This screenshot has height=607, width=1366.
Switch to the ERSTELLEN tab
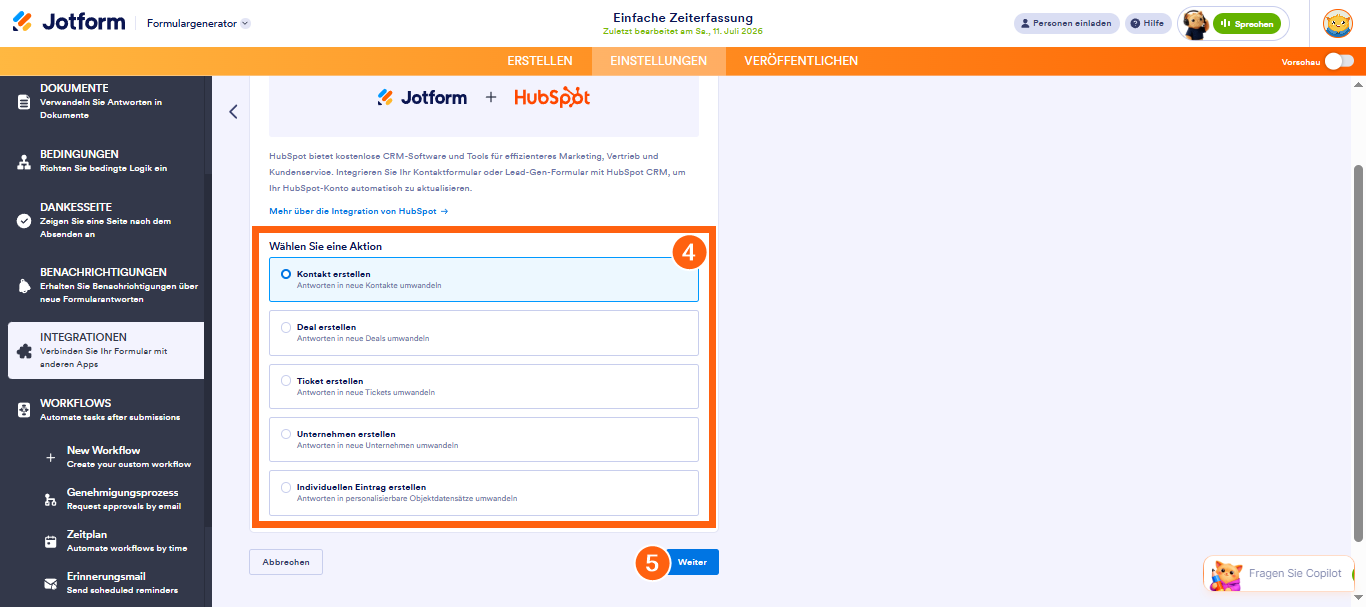540,61
